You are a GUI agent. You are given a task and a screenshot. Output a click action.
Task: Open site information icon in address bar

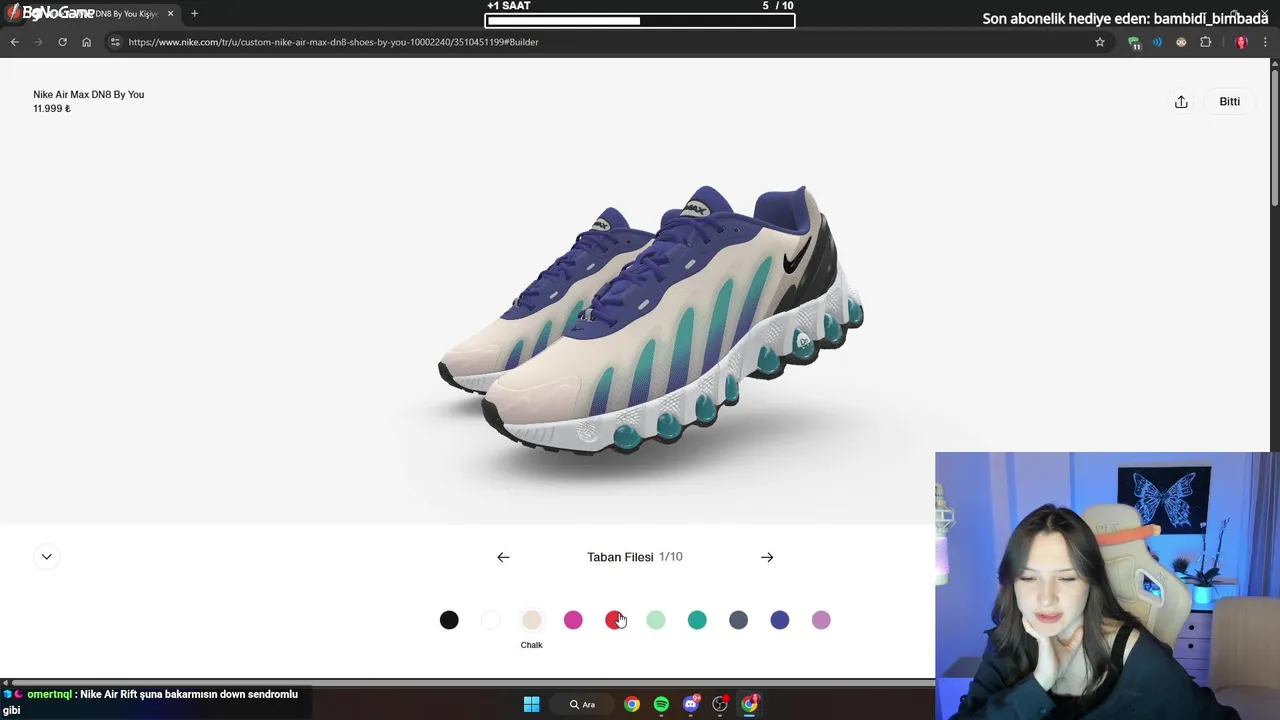point(115,42)
